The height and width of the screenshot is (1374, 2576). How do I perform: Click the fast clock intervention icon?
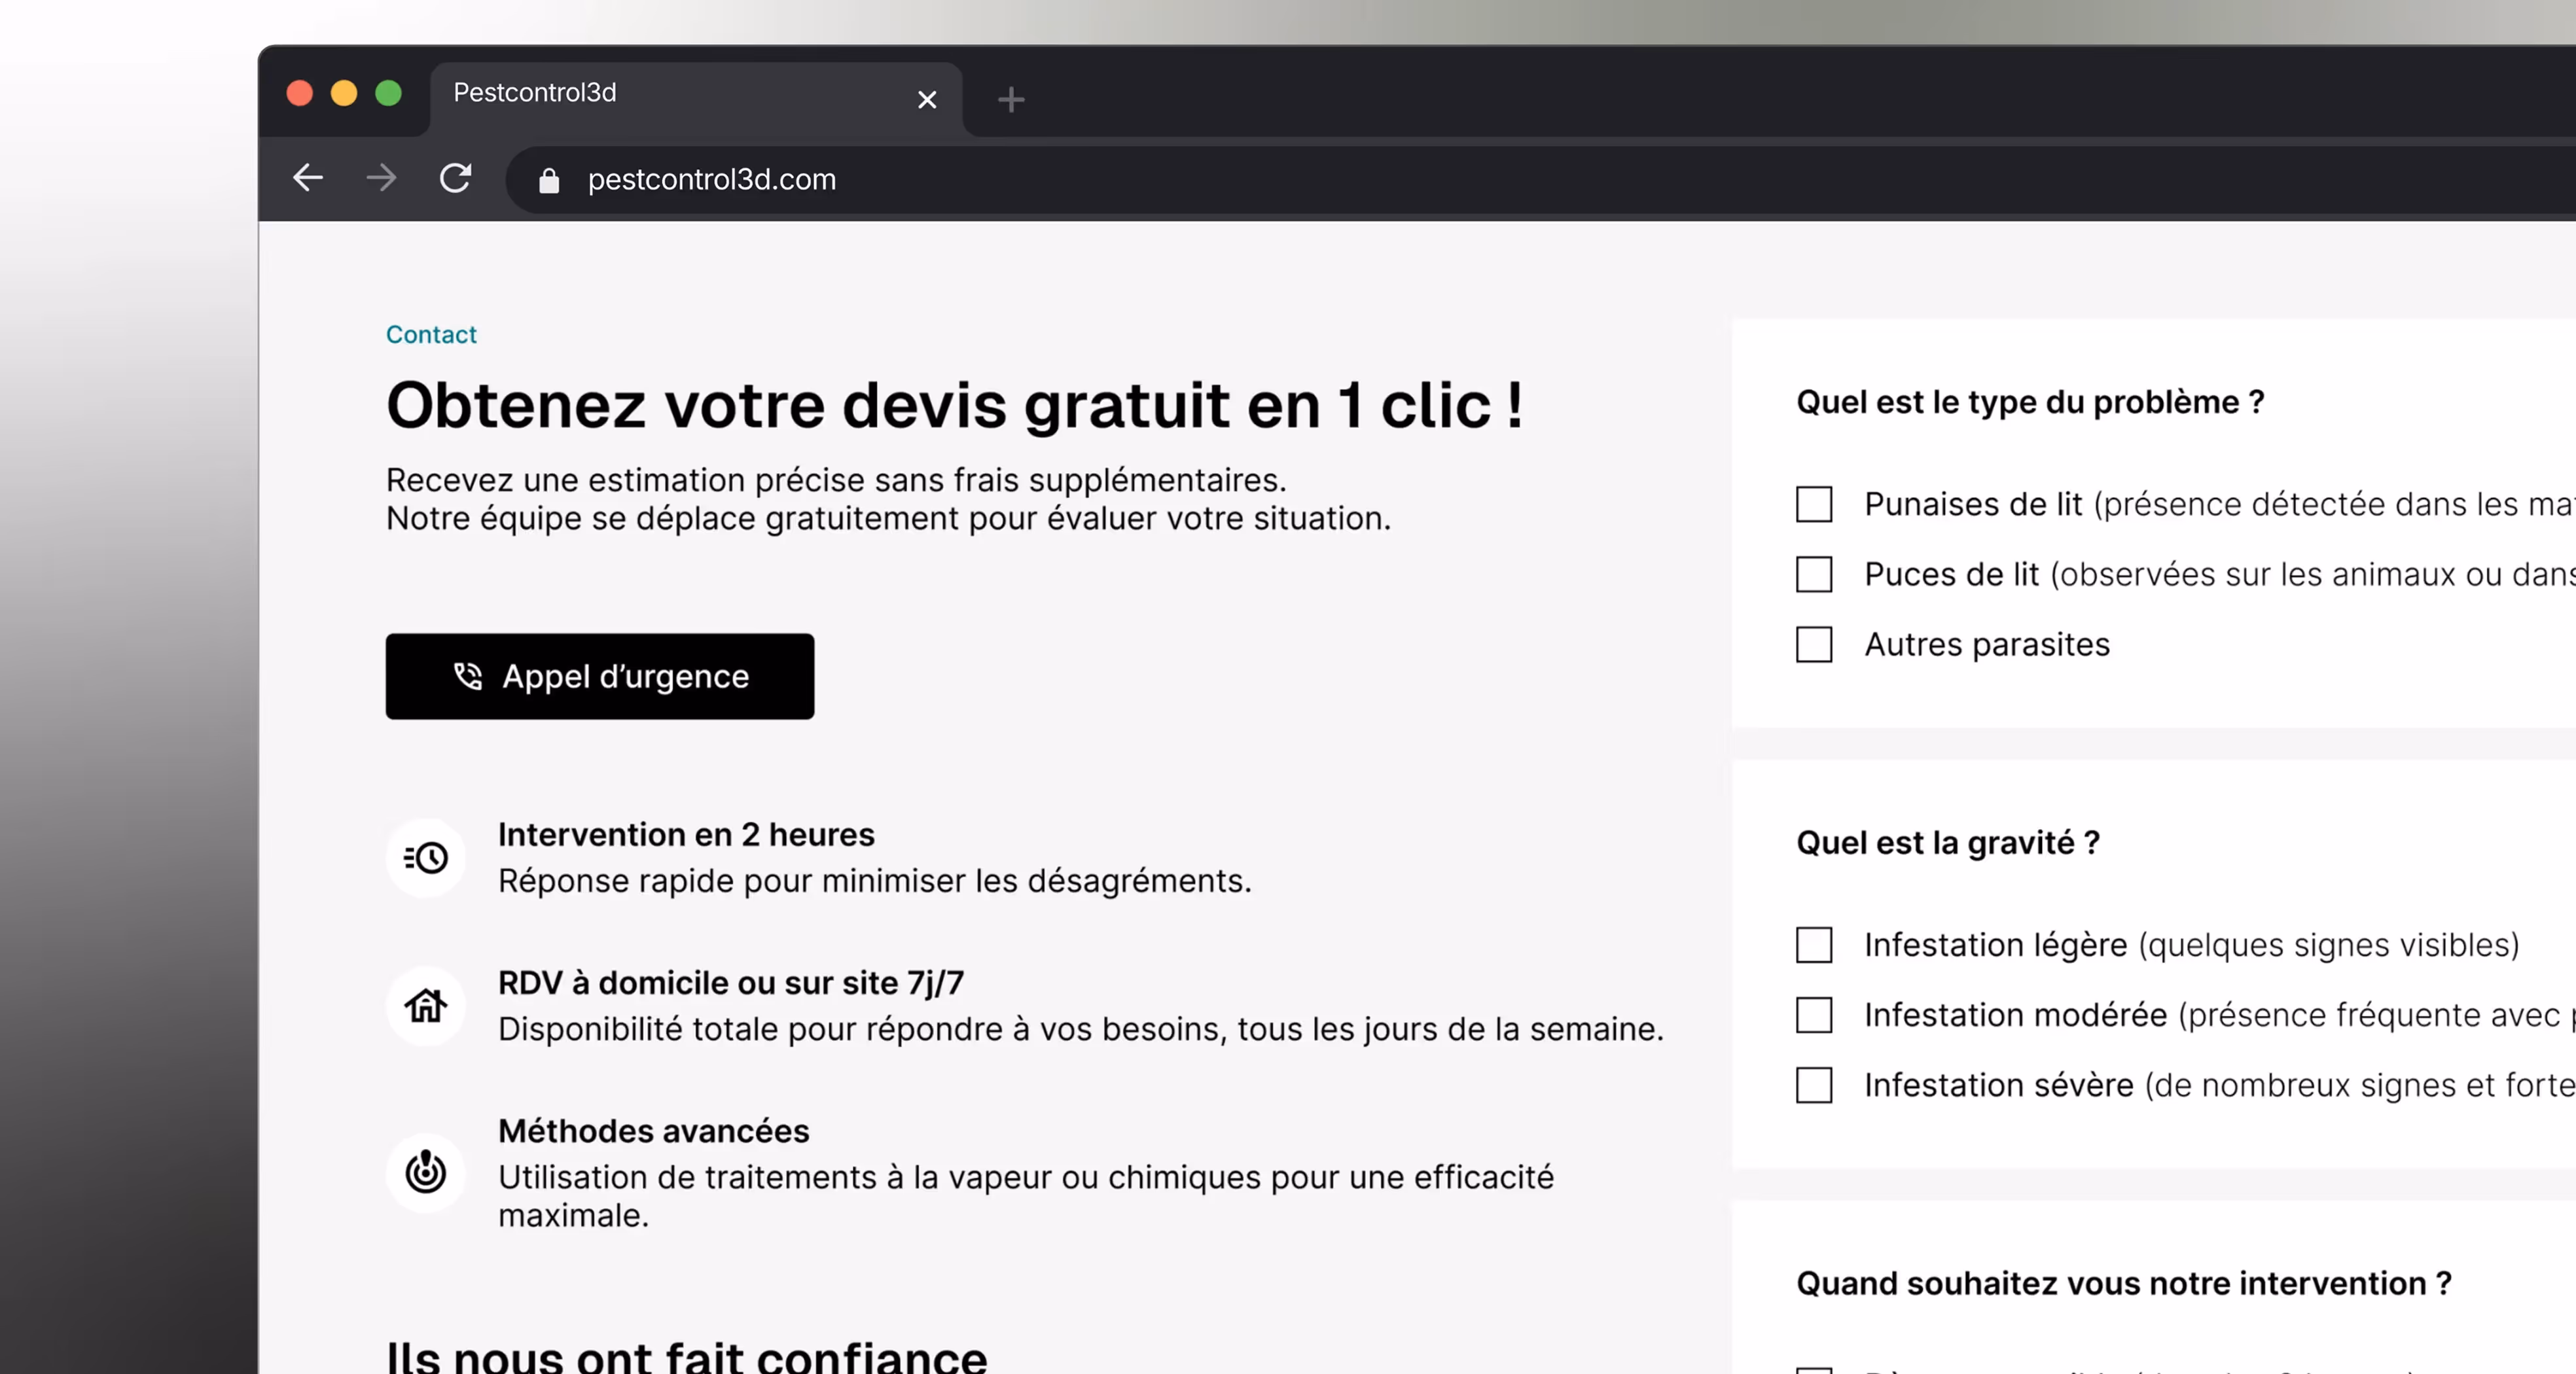pos(426,858)
